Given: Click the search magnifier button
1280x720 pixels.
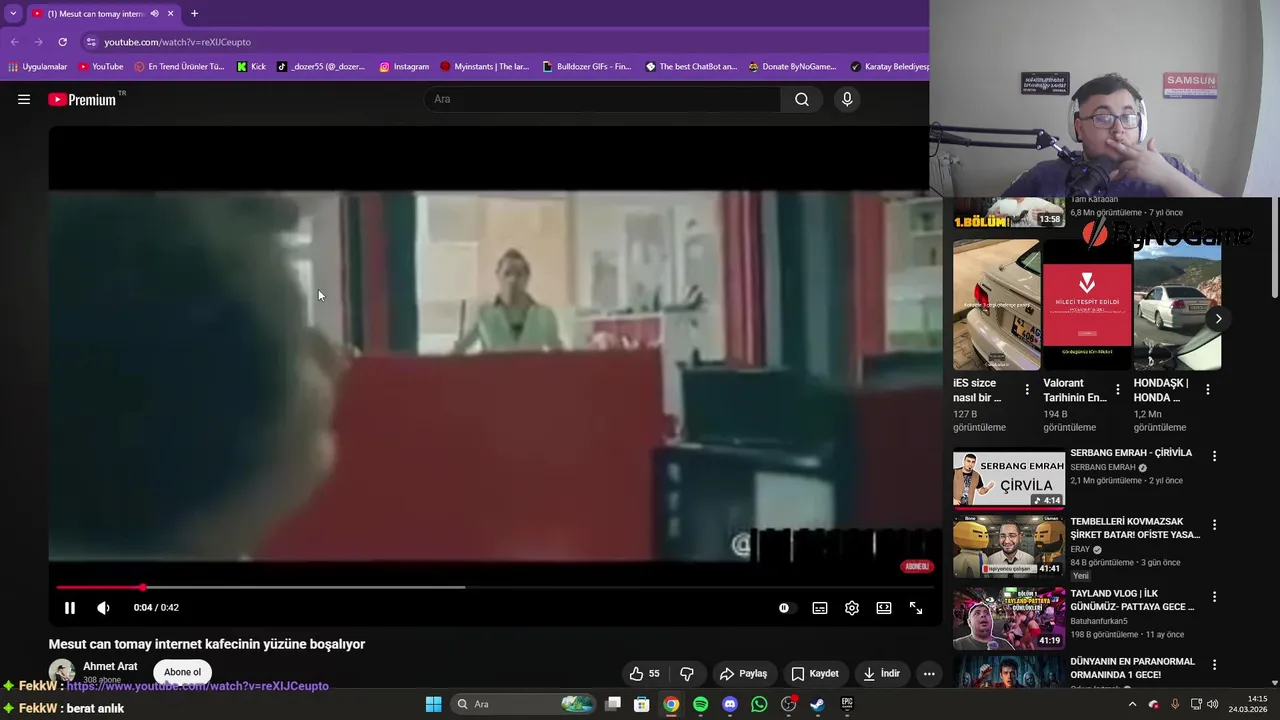Looking at the screenshot, I should 802,99.
